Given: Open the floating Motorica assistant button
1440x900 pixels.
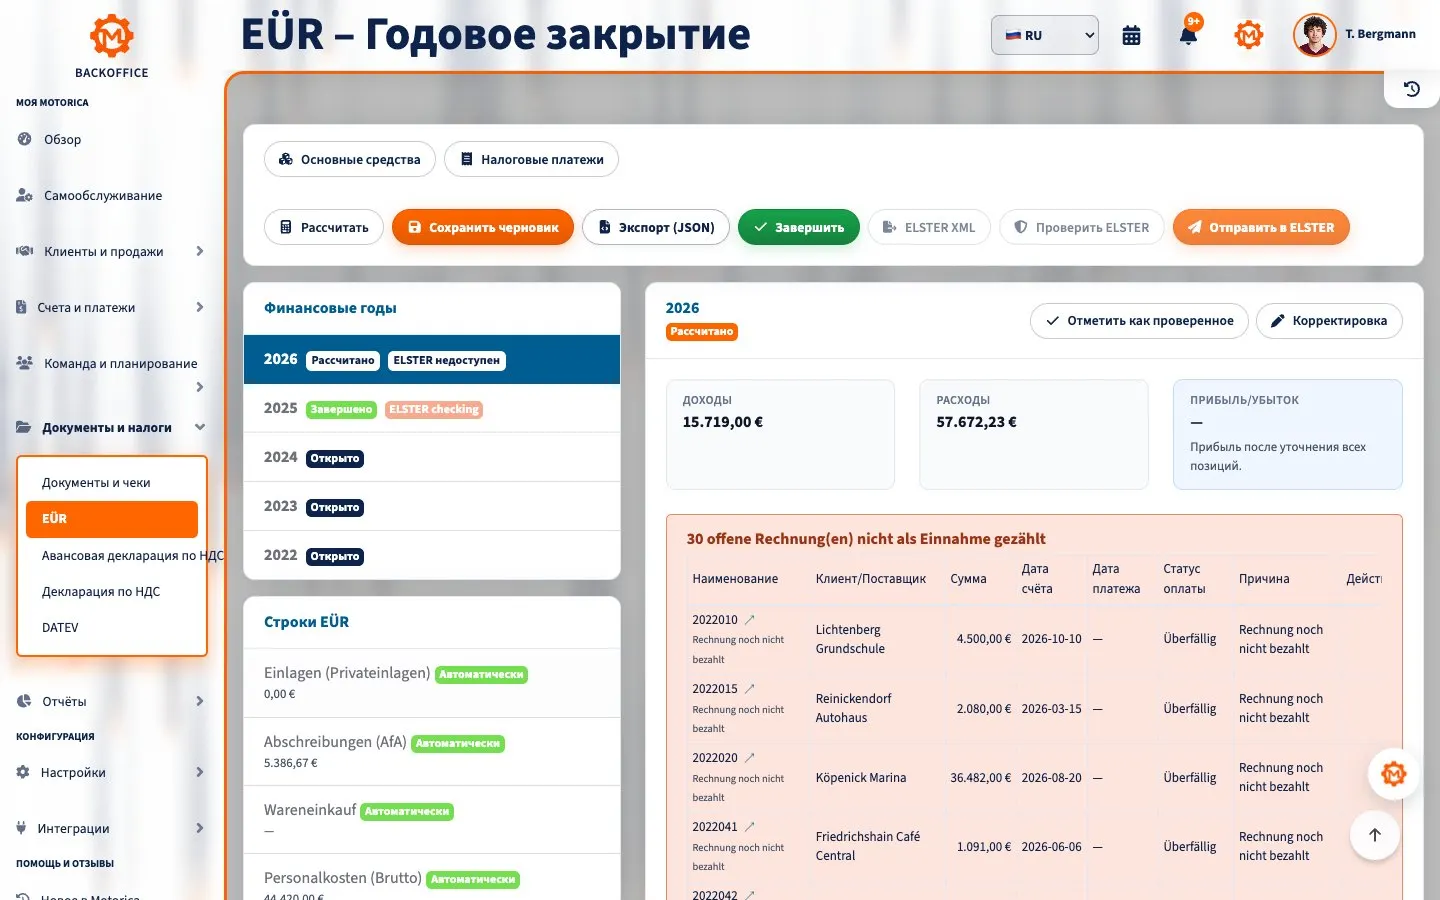Looking at the screenshot, I should coord(1394,773).
